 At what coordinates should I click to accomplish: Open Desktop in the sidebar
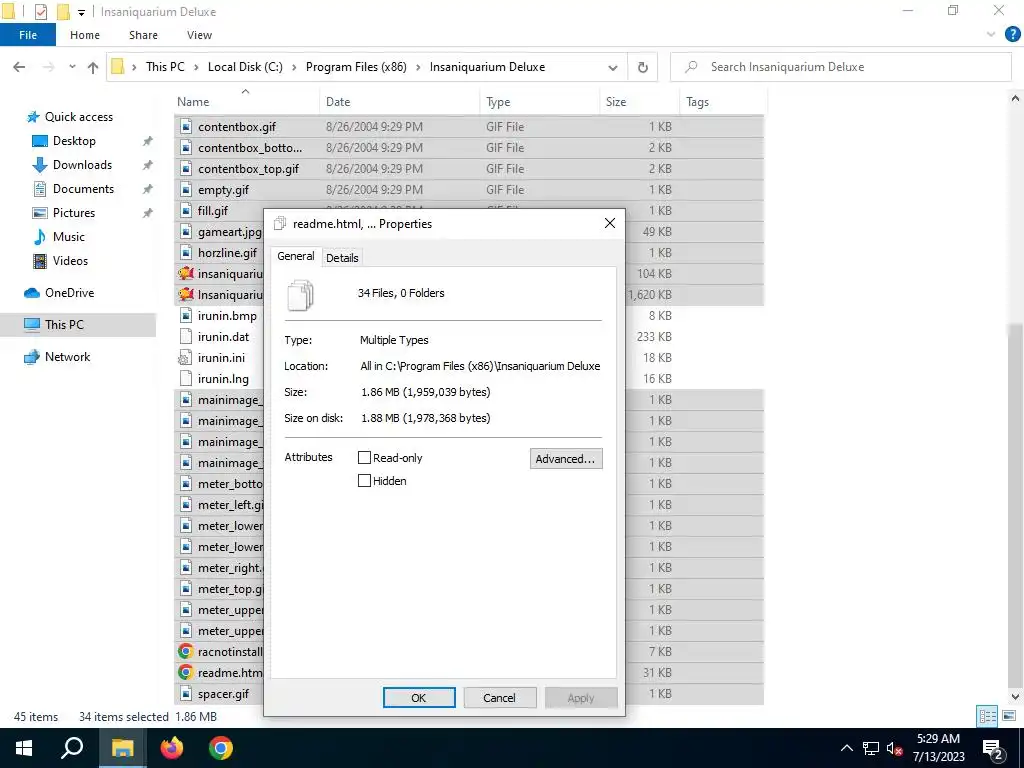pyautogui.click(x=74, y=140)
